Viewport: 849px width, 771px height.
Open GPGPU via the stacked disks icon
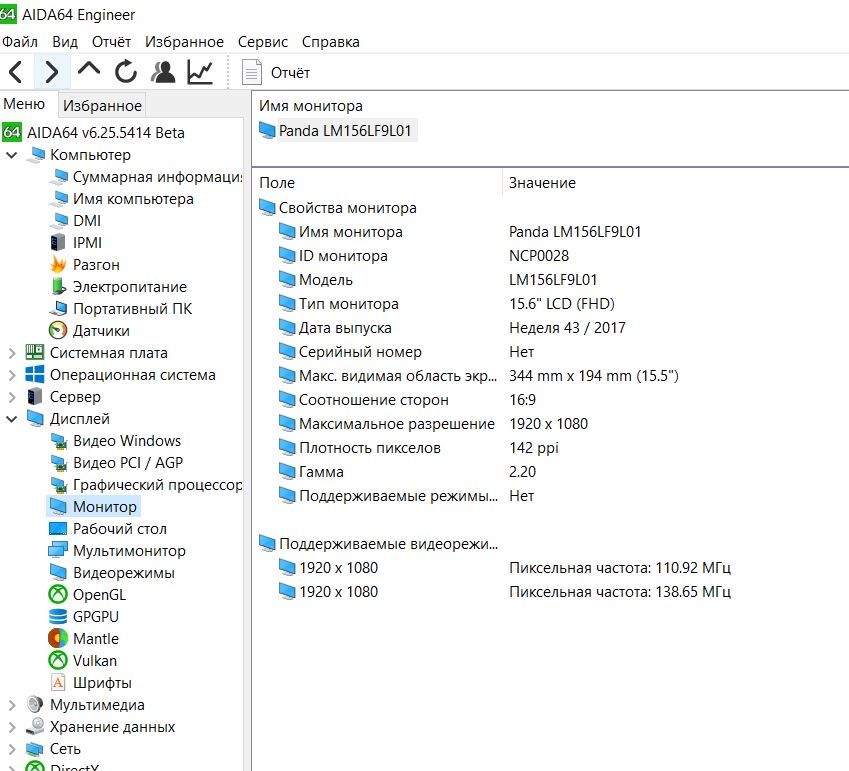58,617
